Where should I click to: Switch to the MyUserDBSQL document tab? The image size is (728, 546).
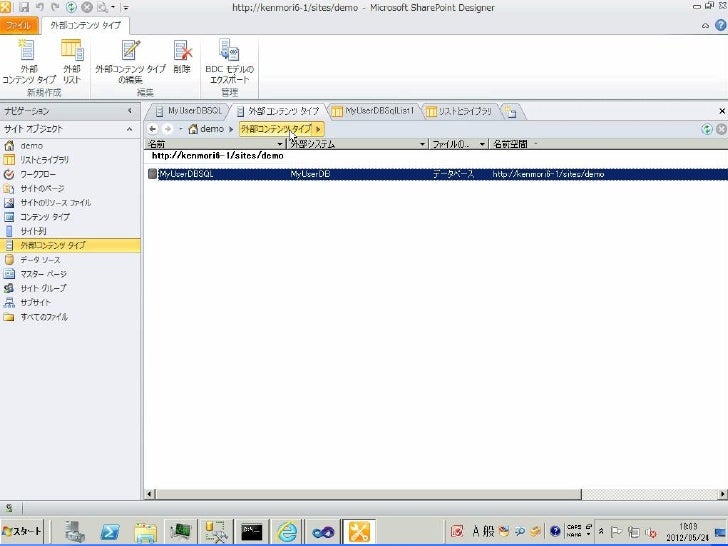point(189,111)
